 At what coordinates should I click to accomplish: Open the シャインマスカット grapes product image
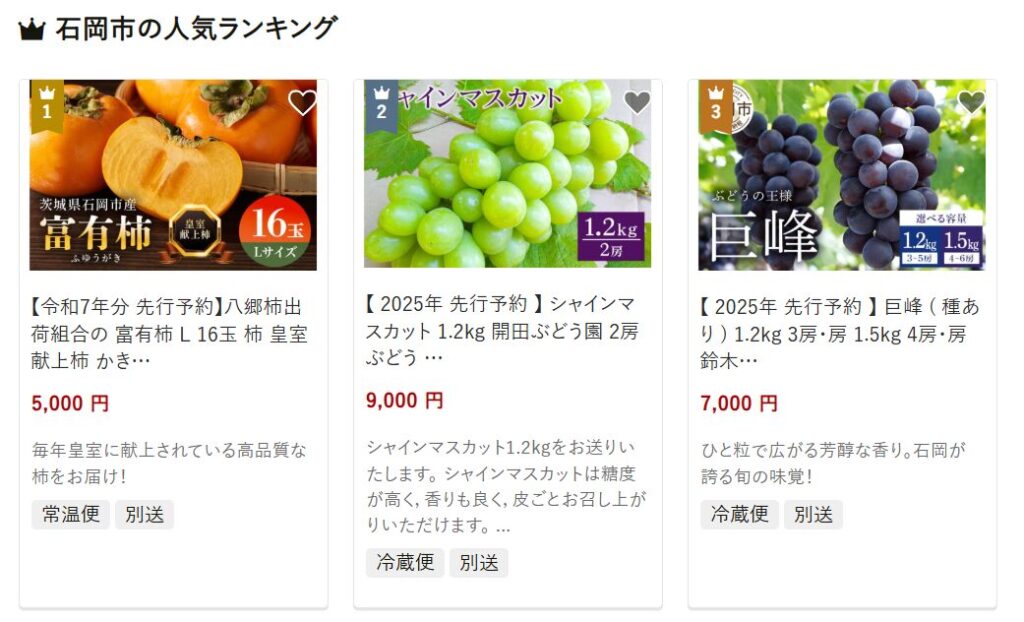tap(507, 174)
